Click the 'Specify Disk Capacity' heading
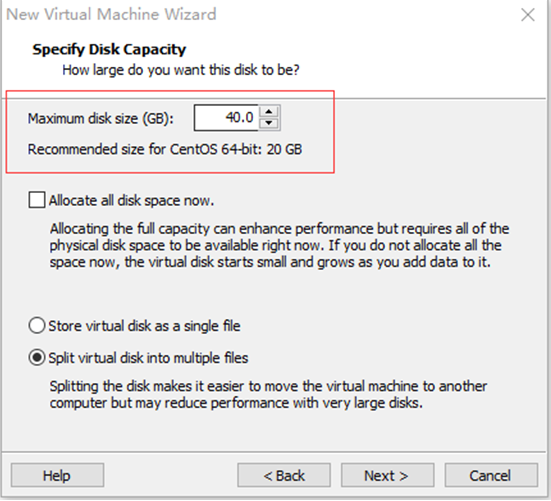This screenshot has height=501, width=551. [109, 50]
